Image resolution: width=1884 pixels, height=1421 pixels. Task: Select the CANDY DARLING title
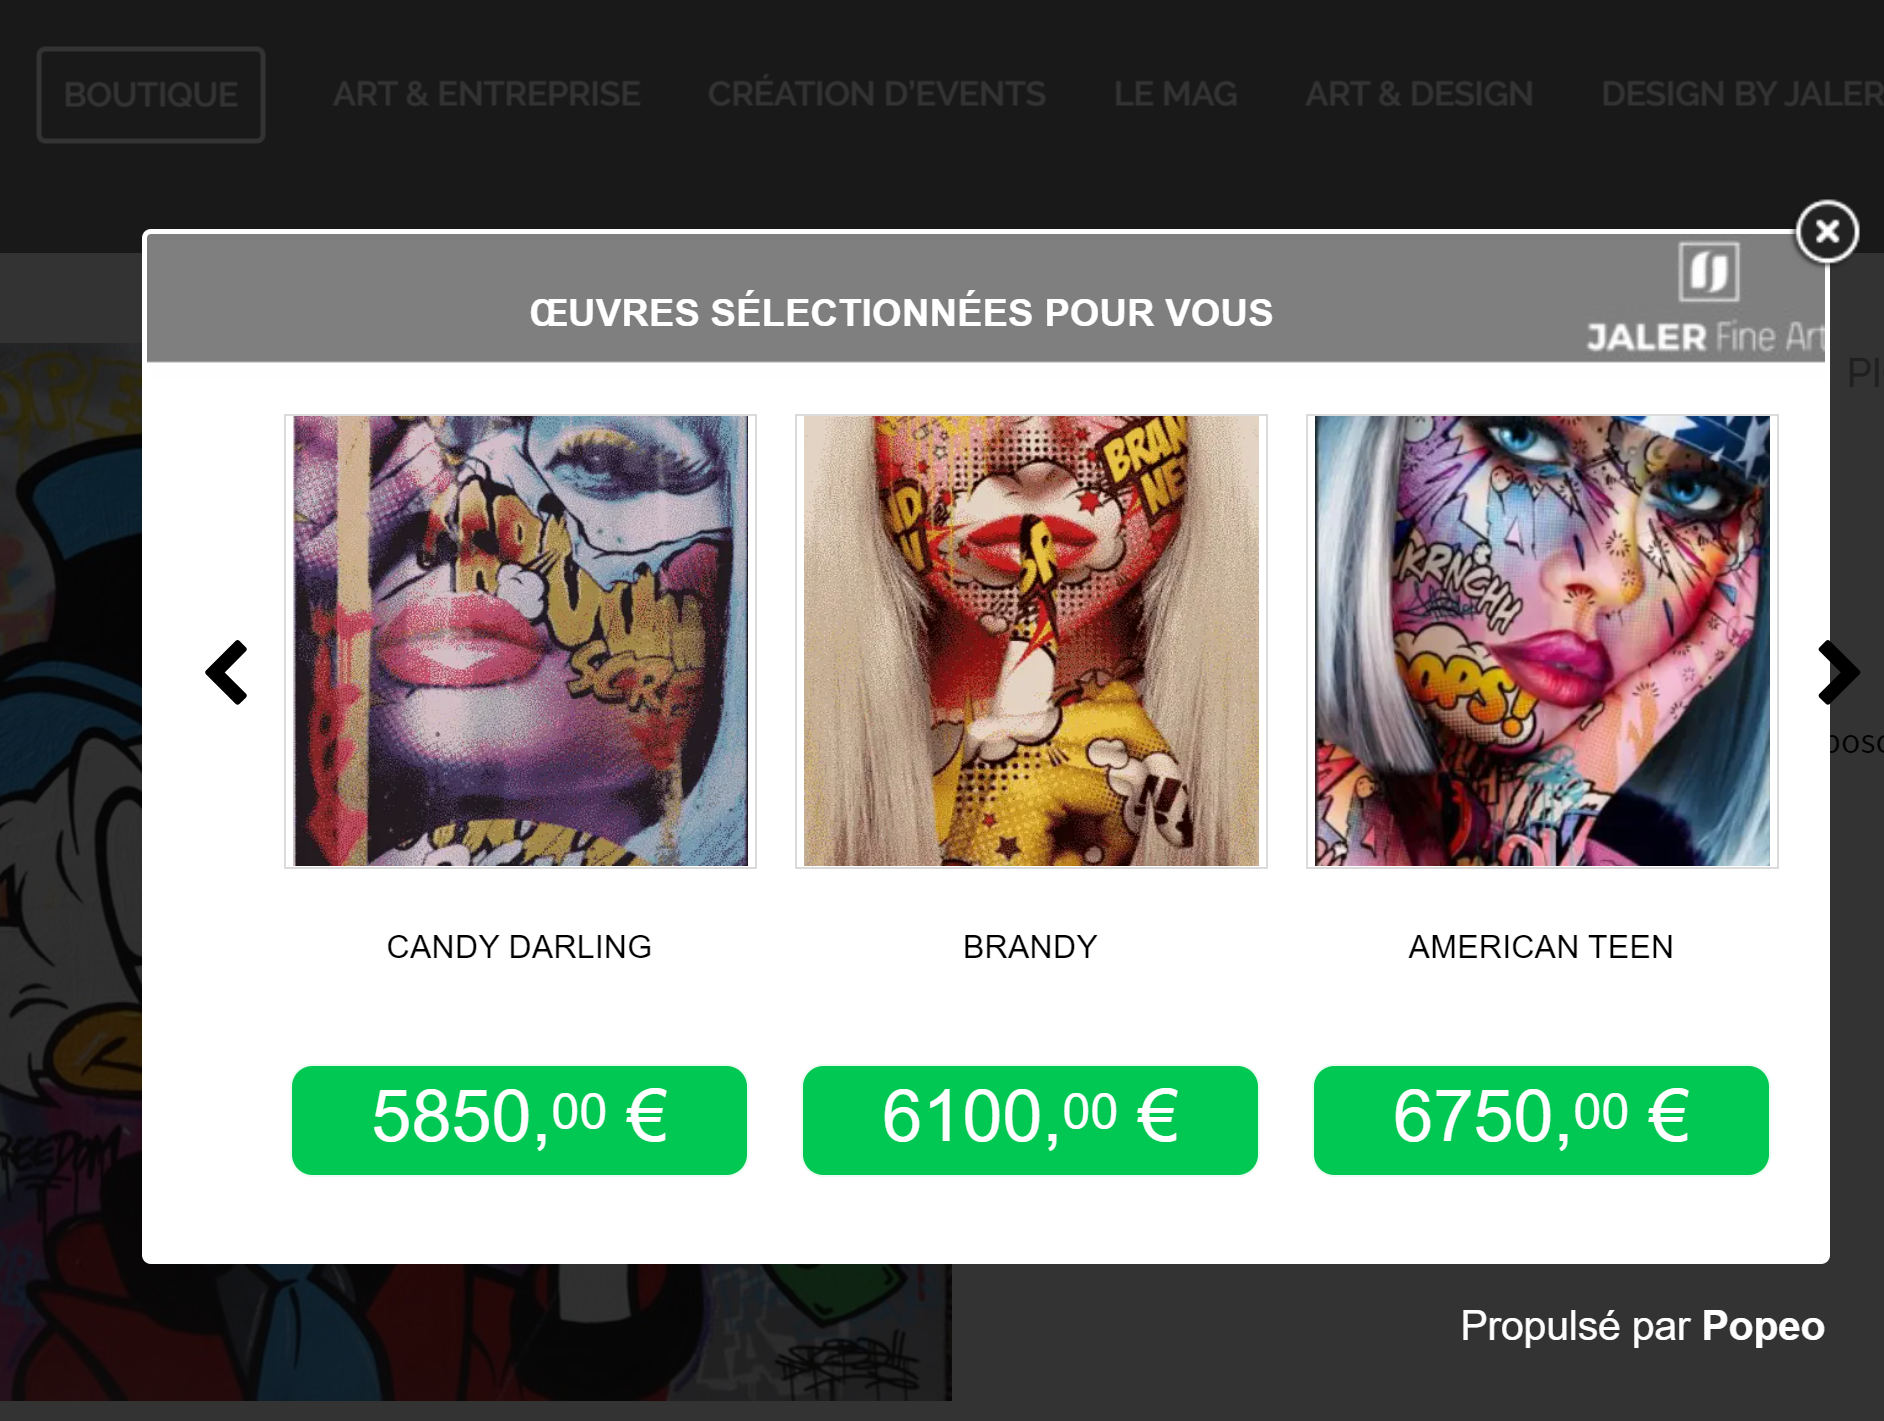click(519, 947)
